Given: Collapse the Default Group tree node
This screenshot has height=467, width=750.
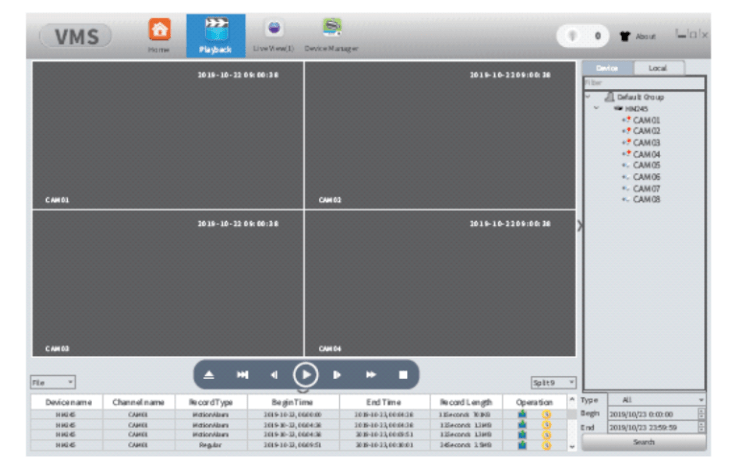Looking at the screenshot, I should pyautogui.click(x=589, y=97).
